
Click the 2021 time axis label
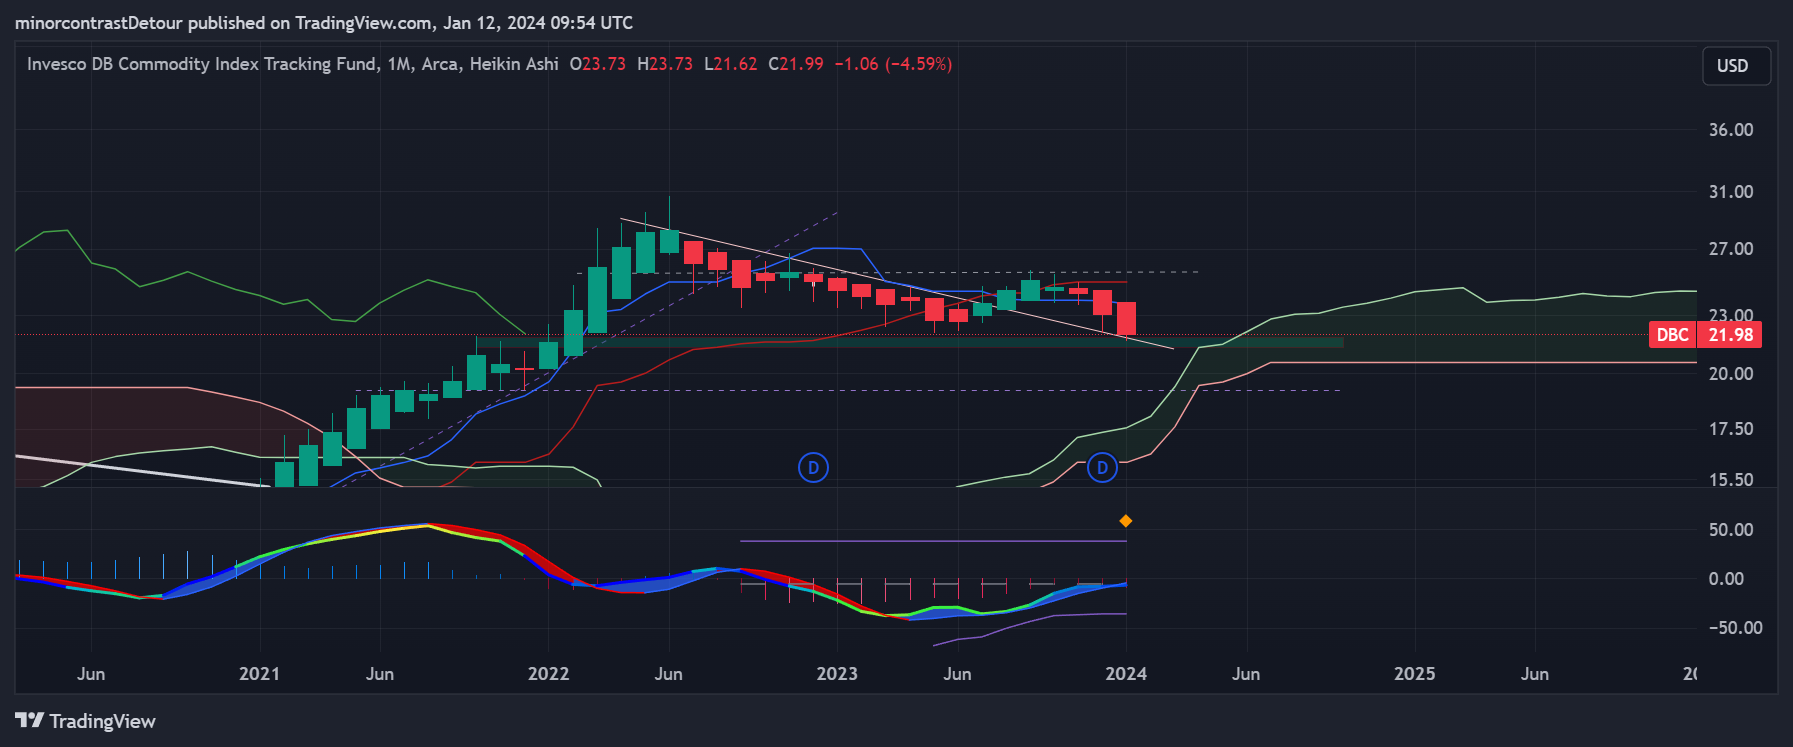click(x=260, y=674)
